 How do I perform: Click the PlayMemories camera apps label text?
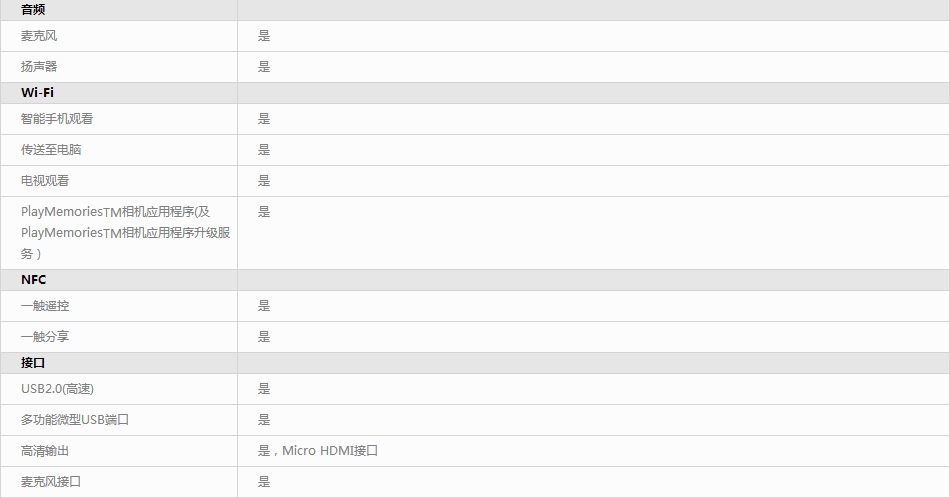coord(125,232)
